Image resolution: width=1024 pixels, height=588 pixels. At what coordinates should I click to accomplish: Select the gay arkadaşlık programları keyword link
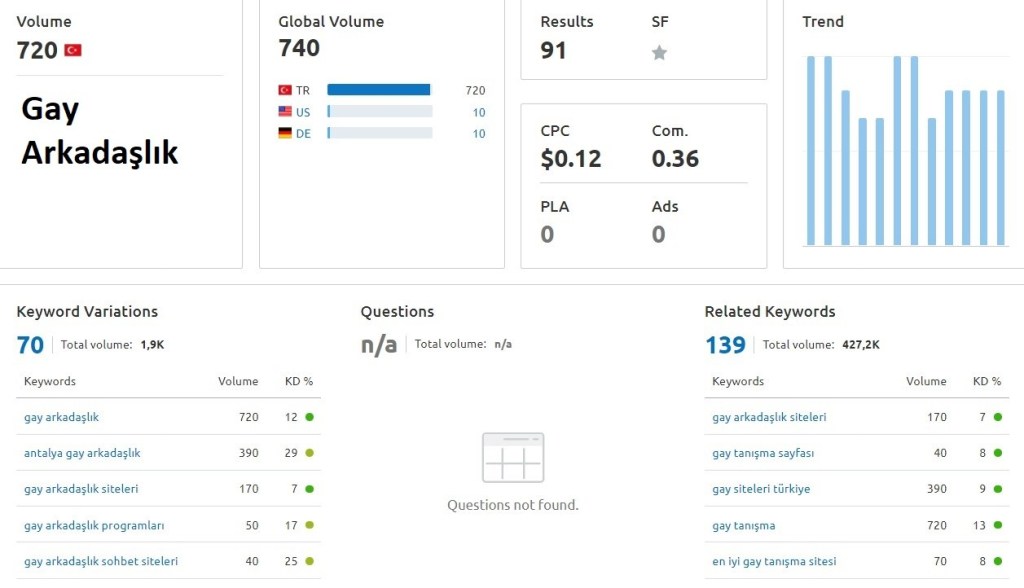[94, 525]
